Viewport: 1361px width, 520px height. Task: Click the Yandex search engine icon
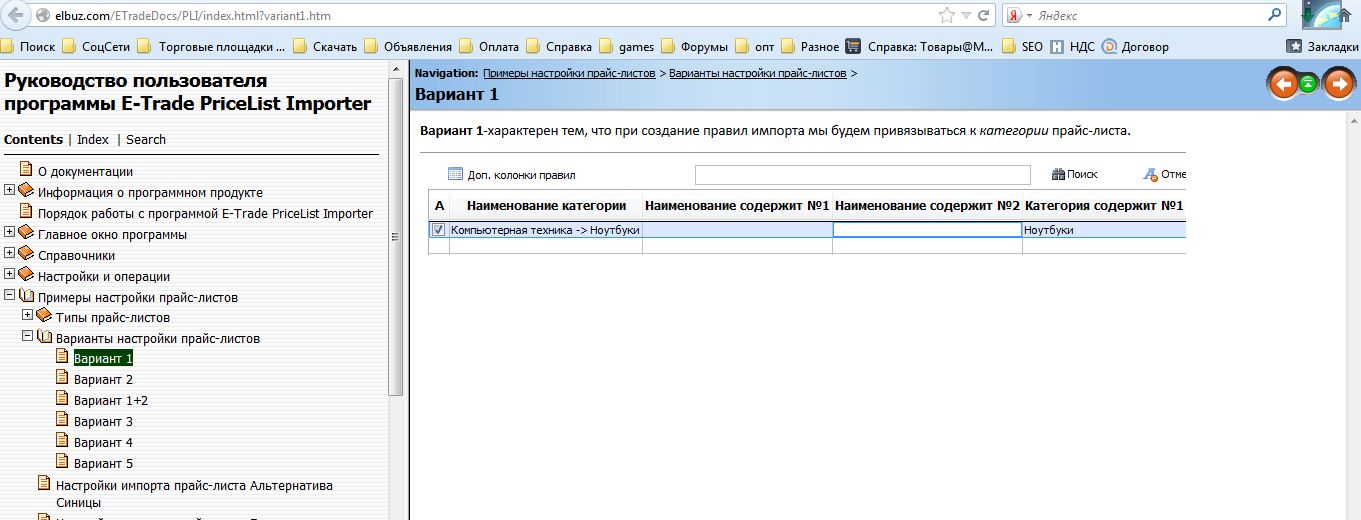click(1013, 16)
